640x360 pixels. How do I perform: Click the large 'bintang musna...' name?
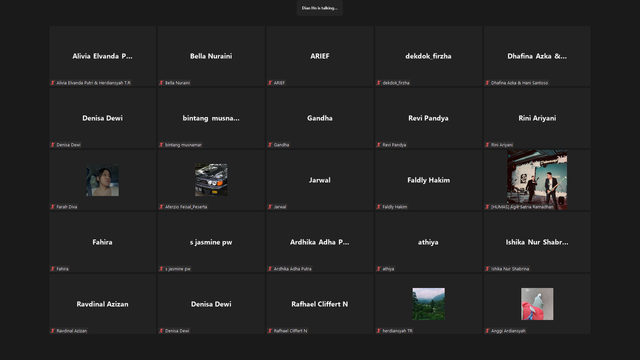coord(211,118)
